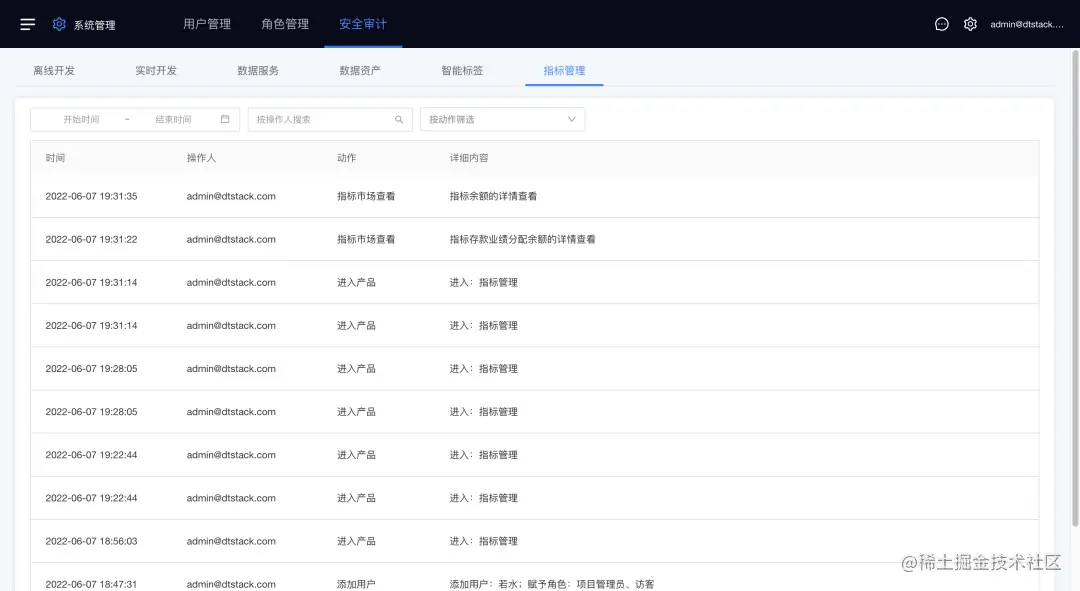Click the settings gear in the top bar

970,24
